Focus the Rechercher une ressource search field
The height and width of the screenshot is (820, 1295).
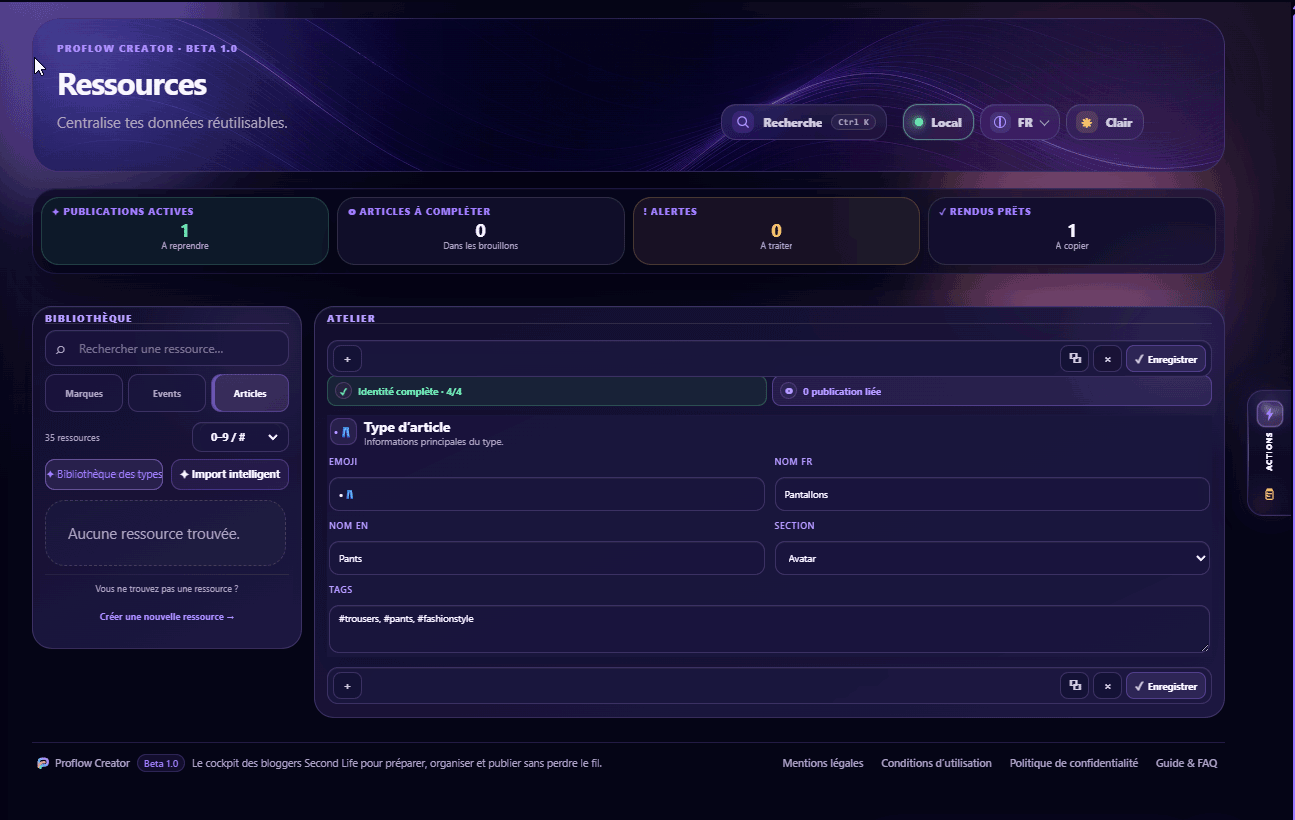click(x=167, y=349)
